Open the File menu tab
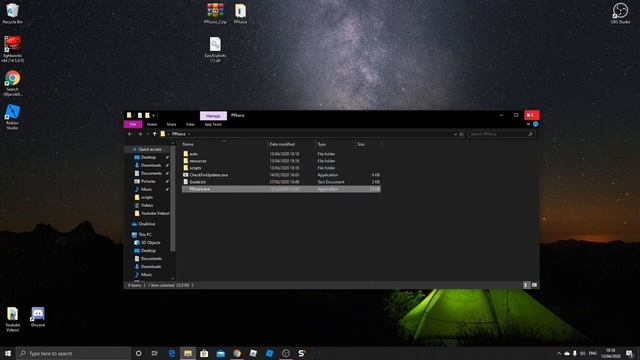Screen dimensions: 640x360 click(133, 124)
